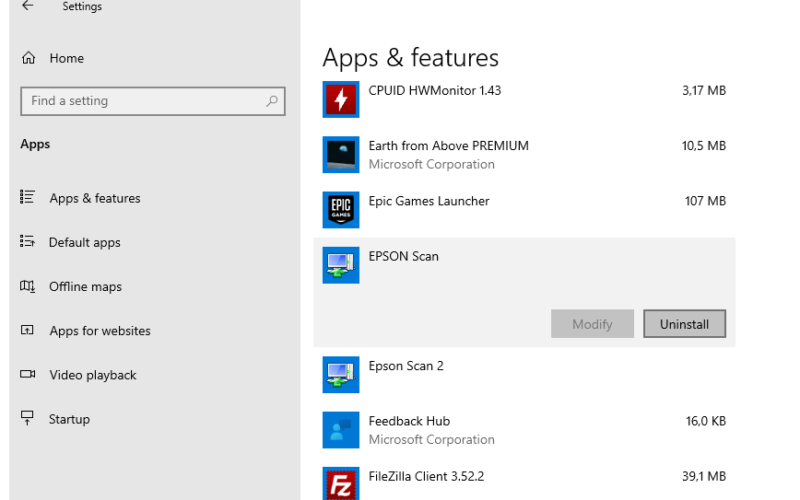Click the Apps & features page heading

click(x=411, y=58)
